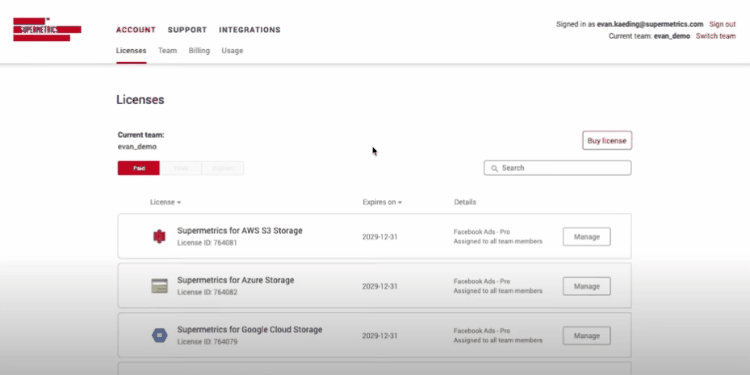Click the AWS S3 row expiry date 2029-12-31
Screen dimensions: 750x375
380,237
